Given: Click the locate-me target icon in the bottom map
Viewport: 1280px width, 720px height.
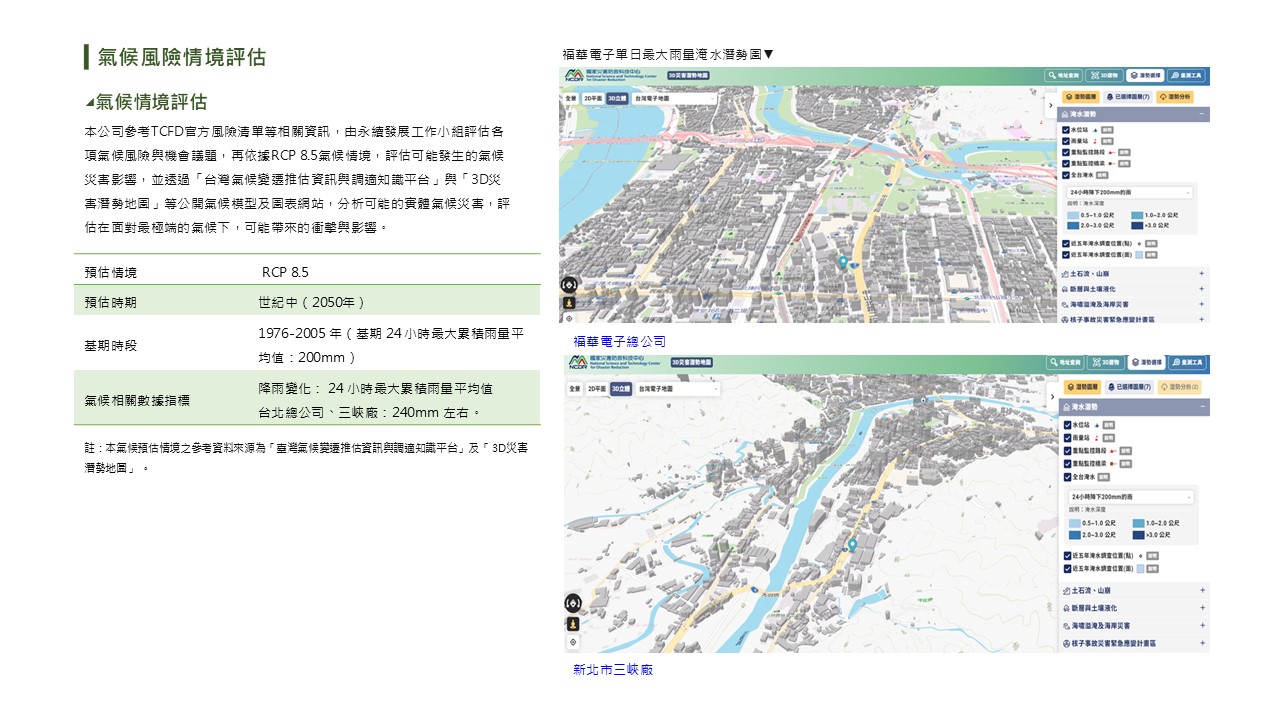Looking at the screenshot, I should [572, 642].
